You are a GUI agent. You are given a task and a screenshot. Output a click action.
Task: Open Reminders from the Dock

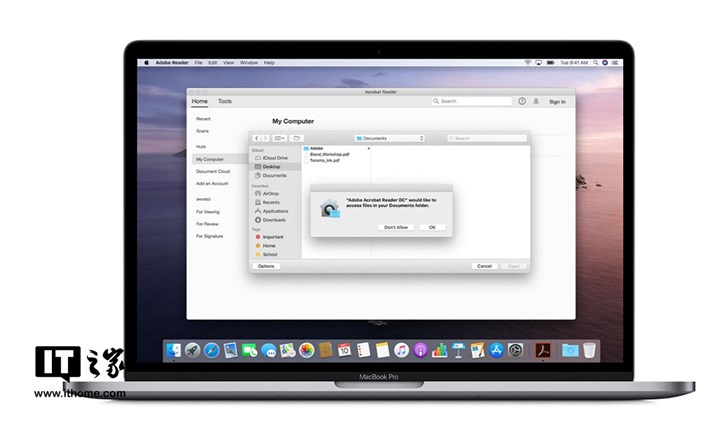coord(363,350)
